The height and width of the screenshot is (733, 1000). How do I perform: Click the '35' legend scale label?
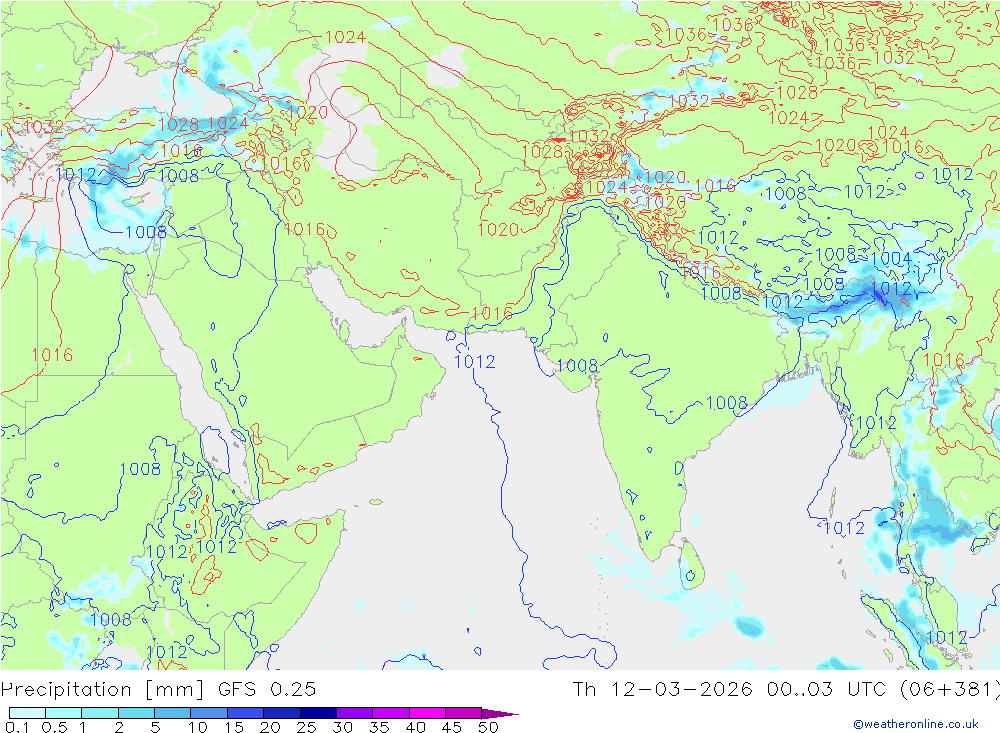pyautogui.click(x=379, y=727)
